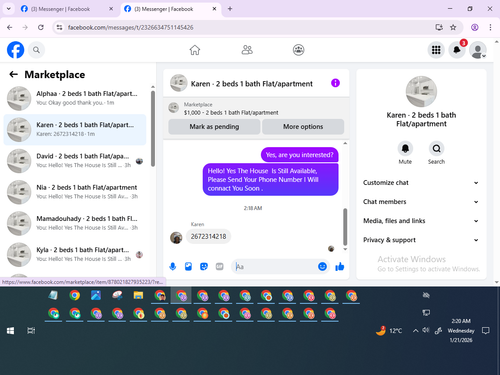The width and height of the screenshot is (500, 375).
Task: Click the Mark as pending button
Action: 214,127
